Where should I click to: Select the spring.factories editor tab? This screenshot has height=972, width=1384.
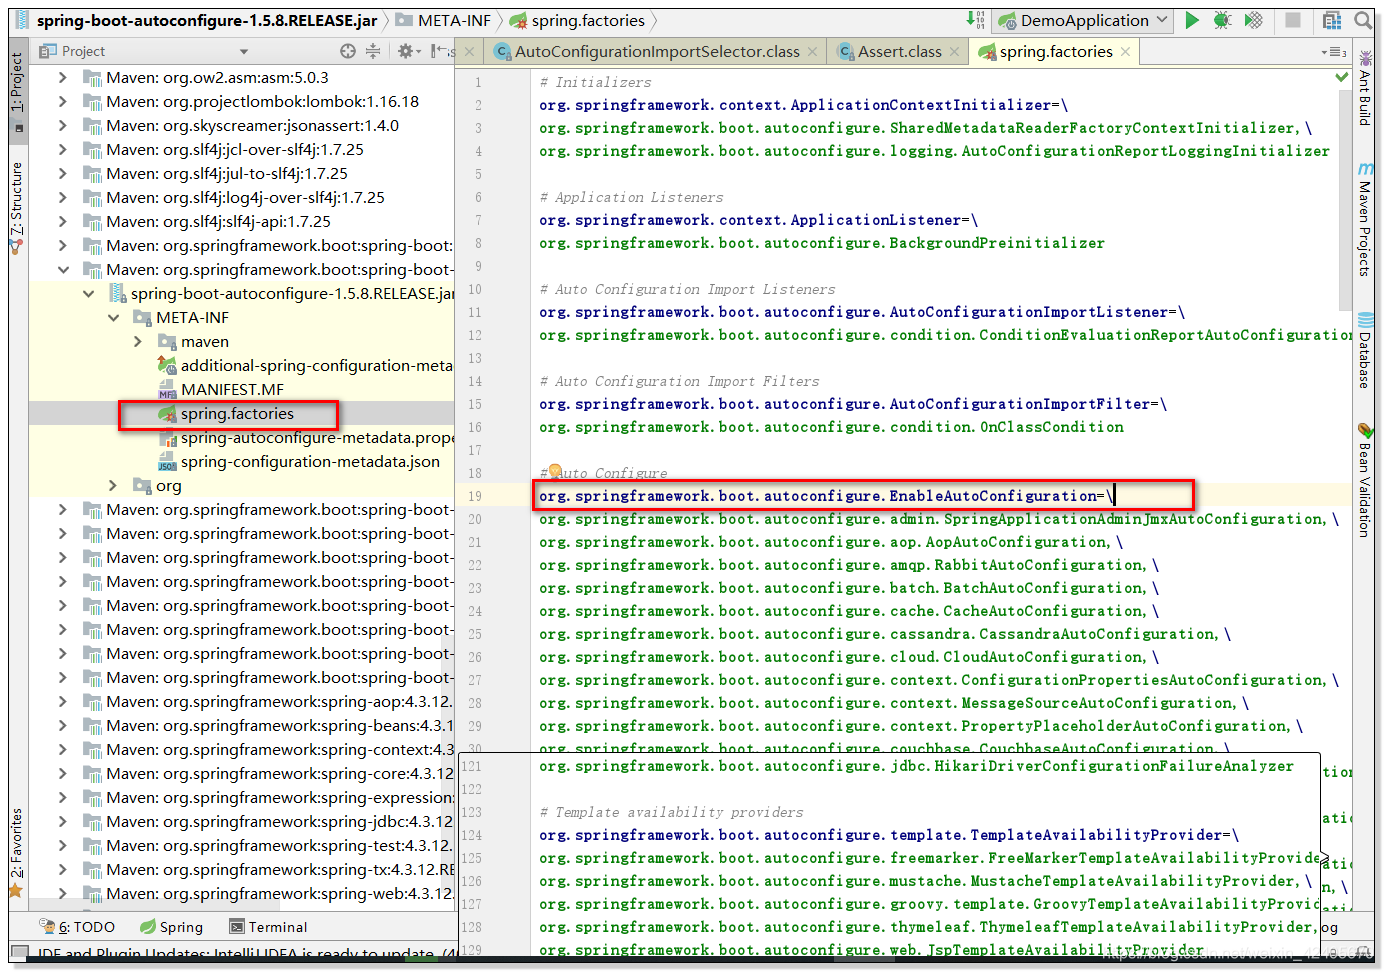click(x=1055, y=52)
